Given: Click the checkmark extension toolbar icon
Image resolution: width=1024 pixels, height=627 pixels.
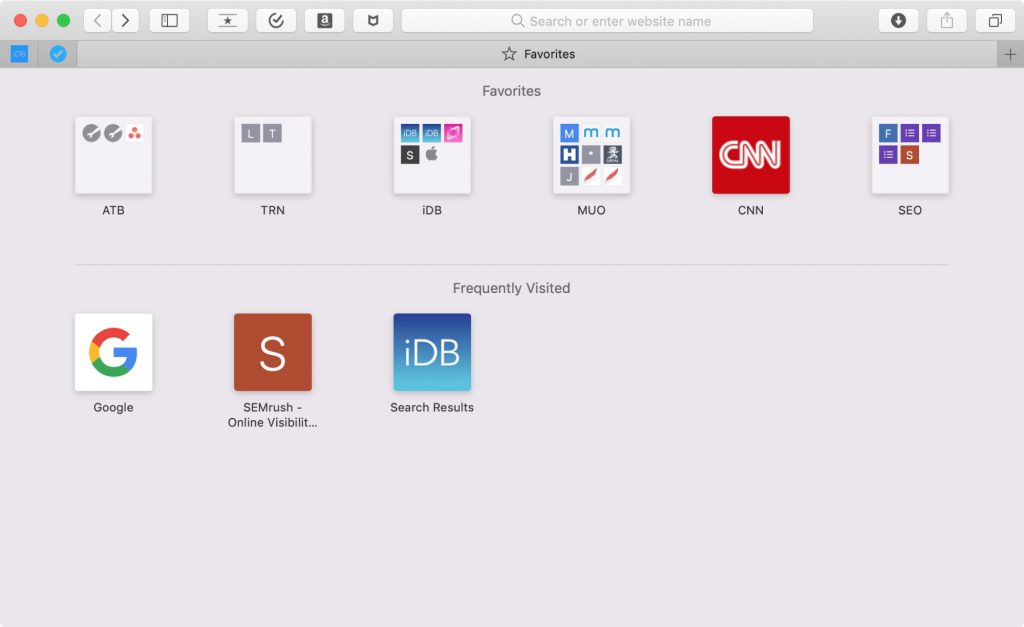Looking at the screenshot, I should pyautogui.click(x=276, y=20).
